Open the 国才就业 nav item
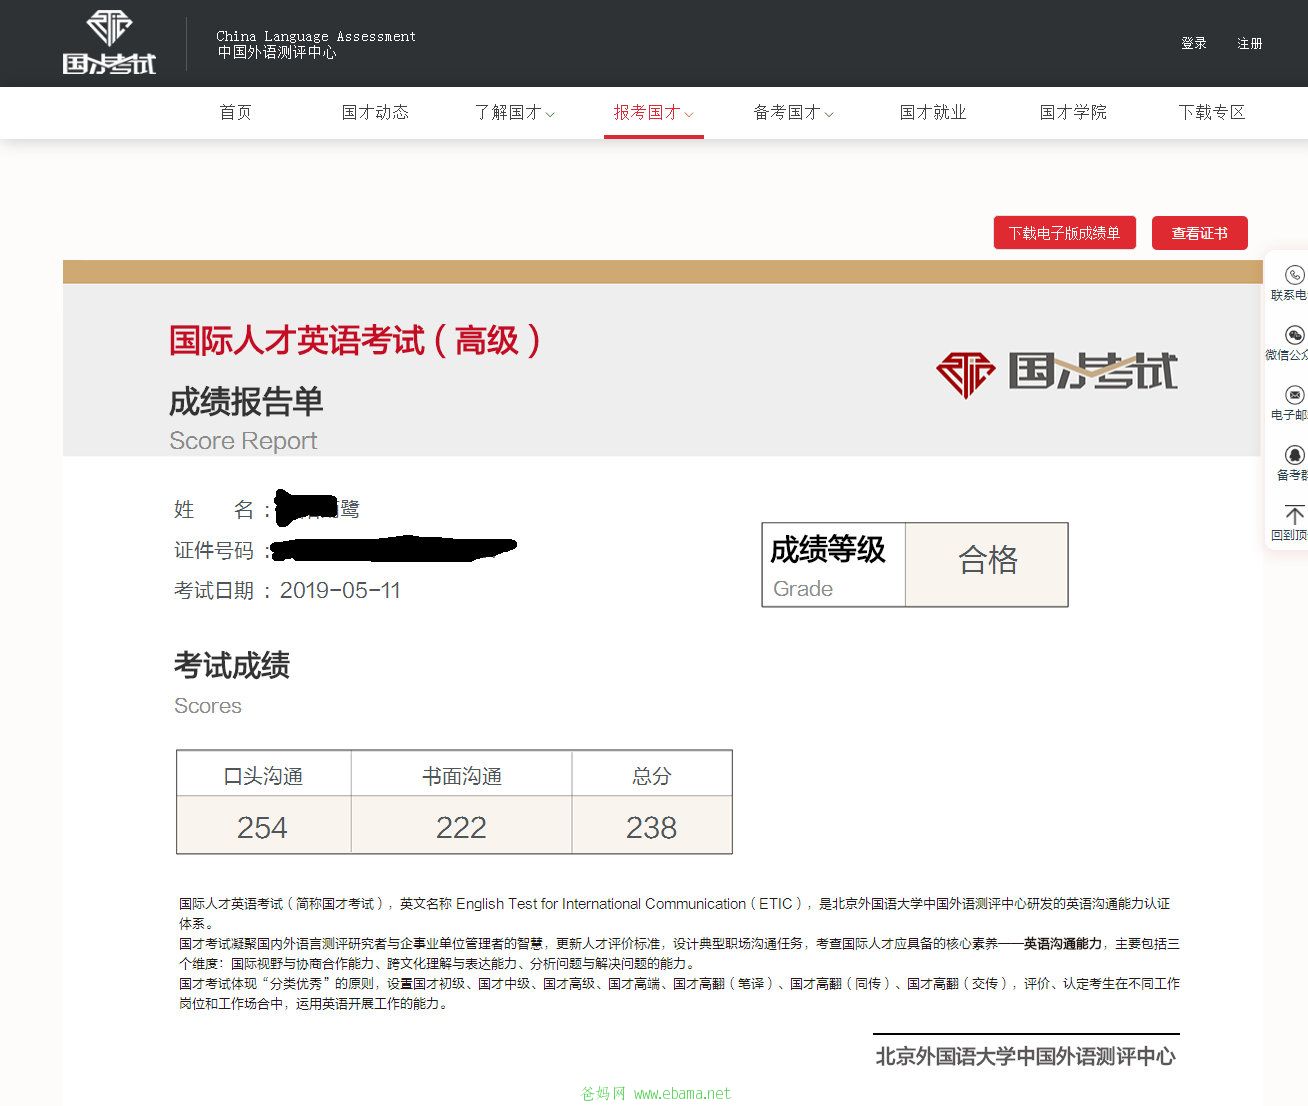 [x=933, y=112]
